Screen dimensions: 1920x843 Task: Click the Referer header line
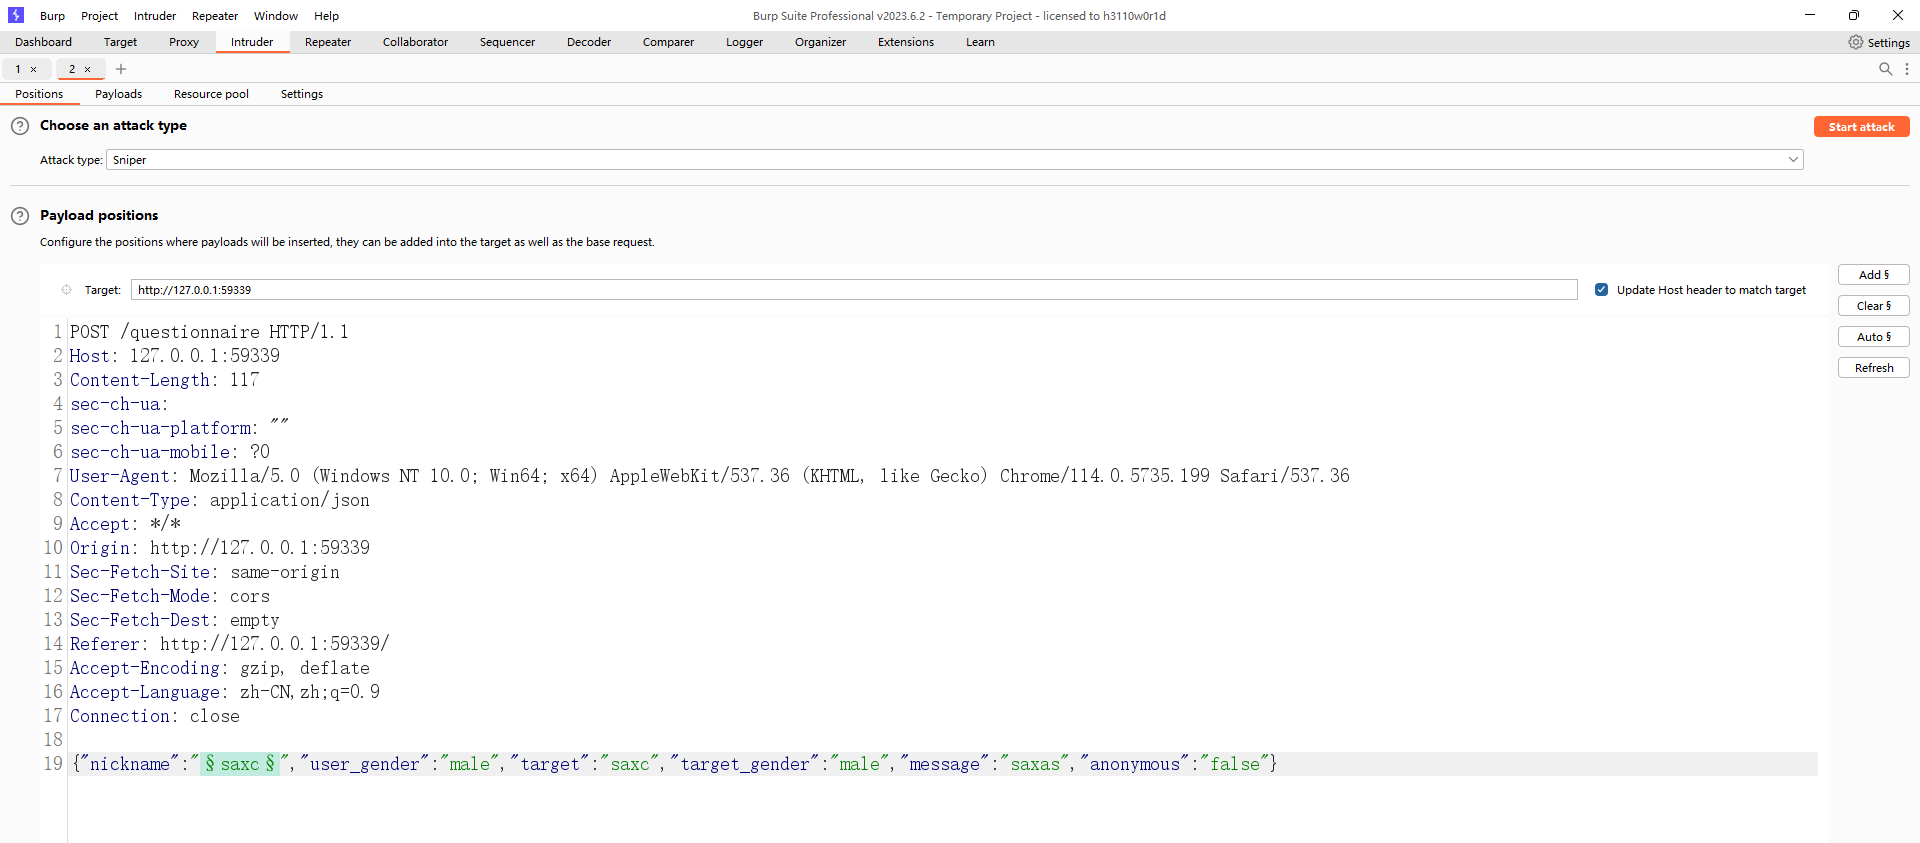pyautogui.click(x=229, y=644)
